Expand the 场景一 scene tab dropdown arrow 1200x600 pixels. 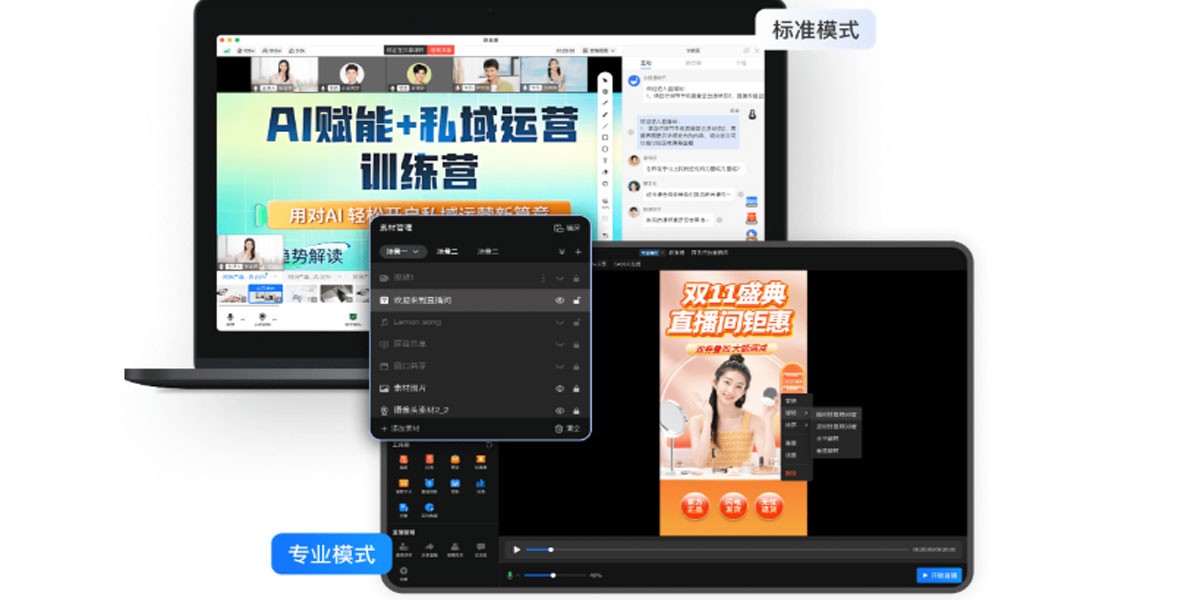(415, 251)
